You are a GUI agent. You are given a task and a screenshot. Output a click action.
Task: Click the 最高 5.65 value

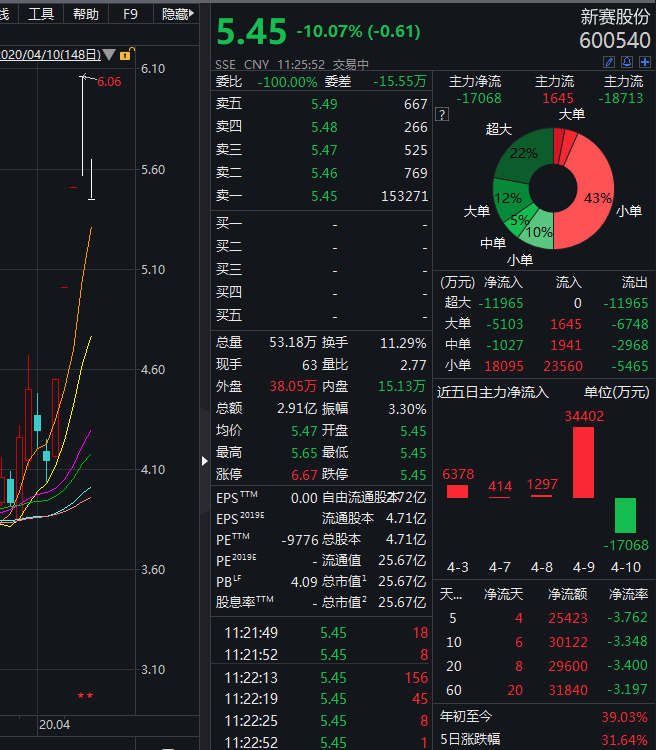point(304,452)
